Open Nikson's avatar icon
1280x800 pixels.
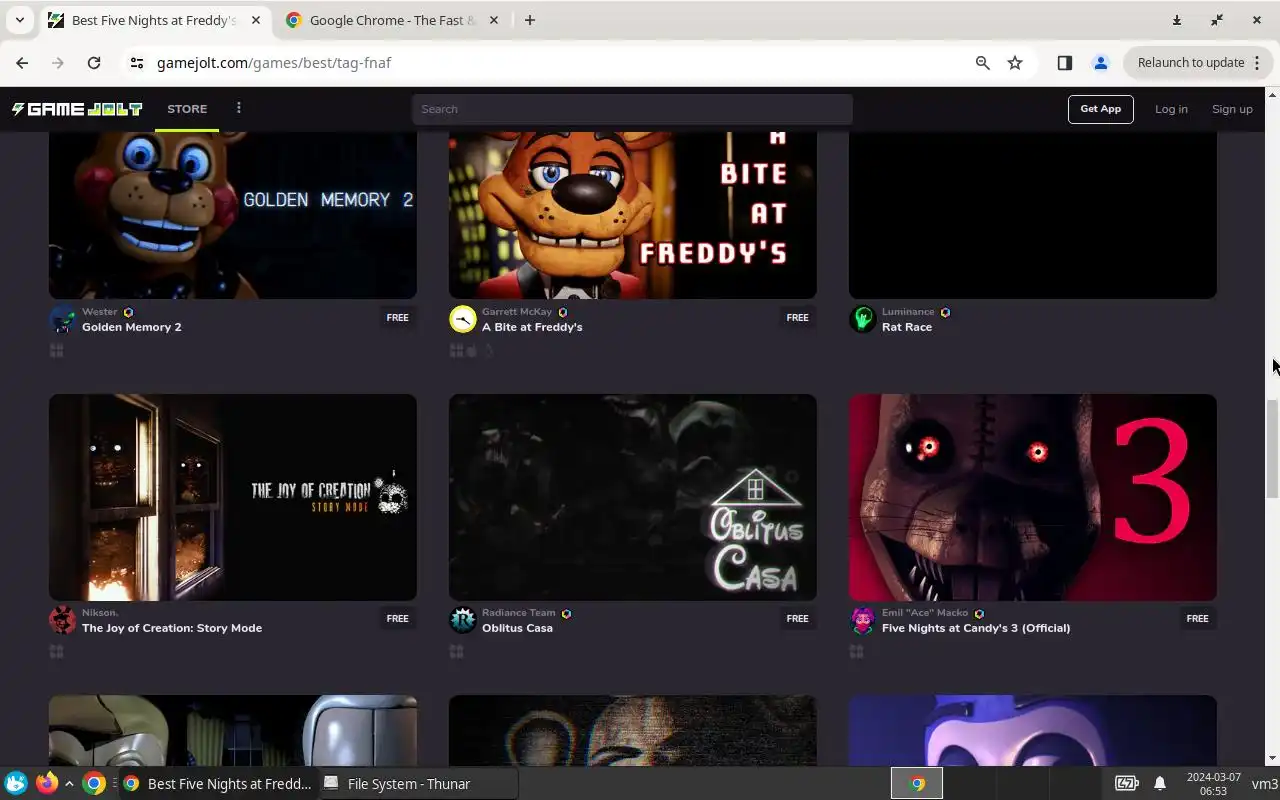coord(63,620)
